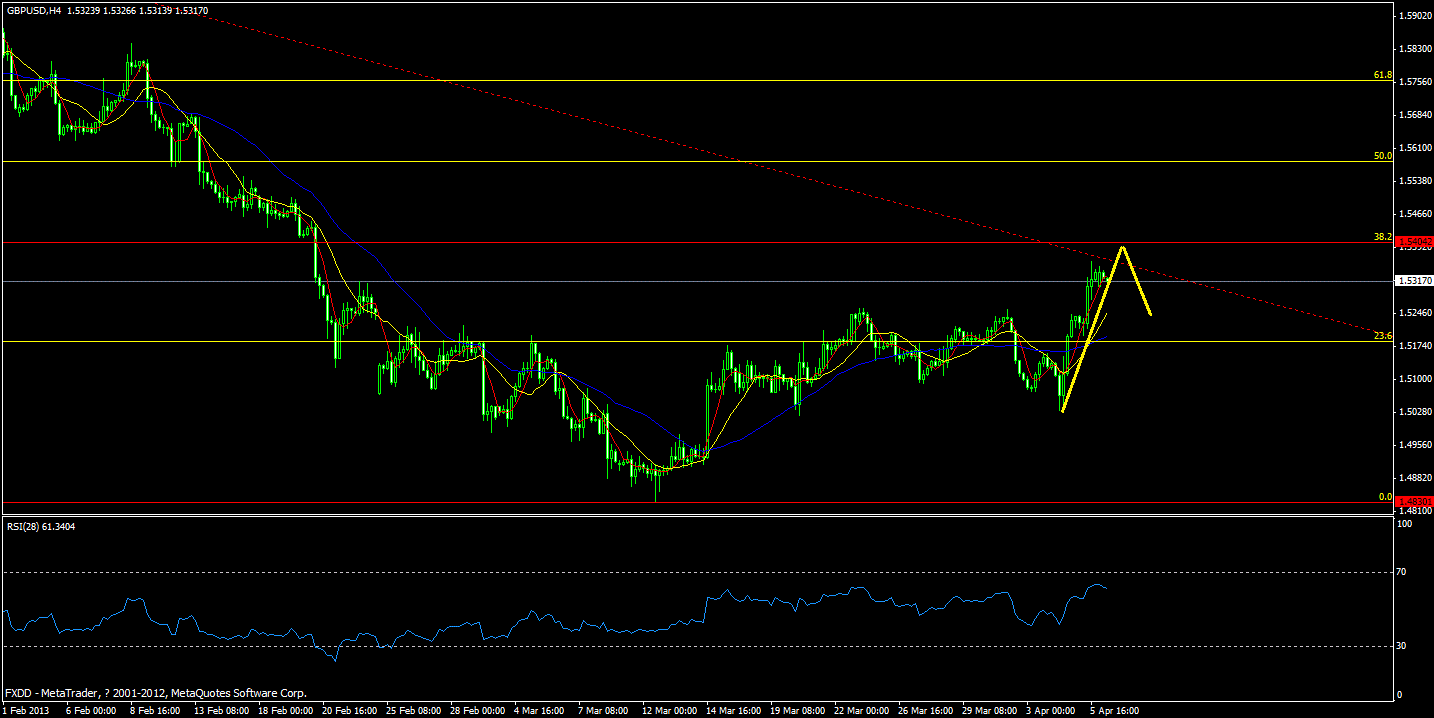The width and height of the screenshot is (1434, 718).
Task: Click the 1.57560 price scale value
Action: click(1416, 82)
